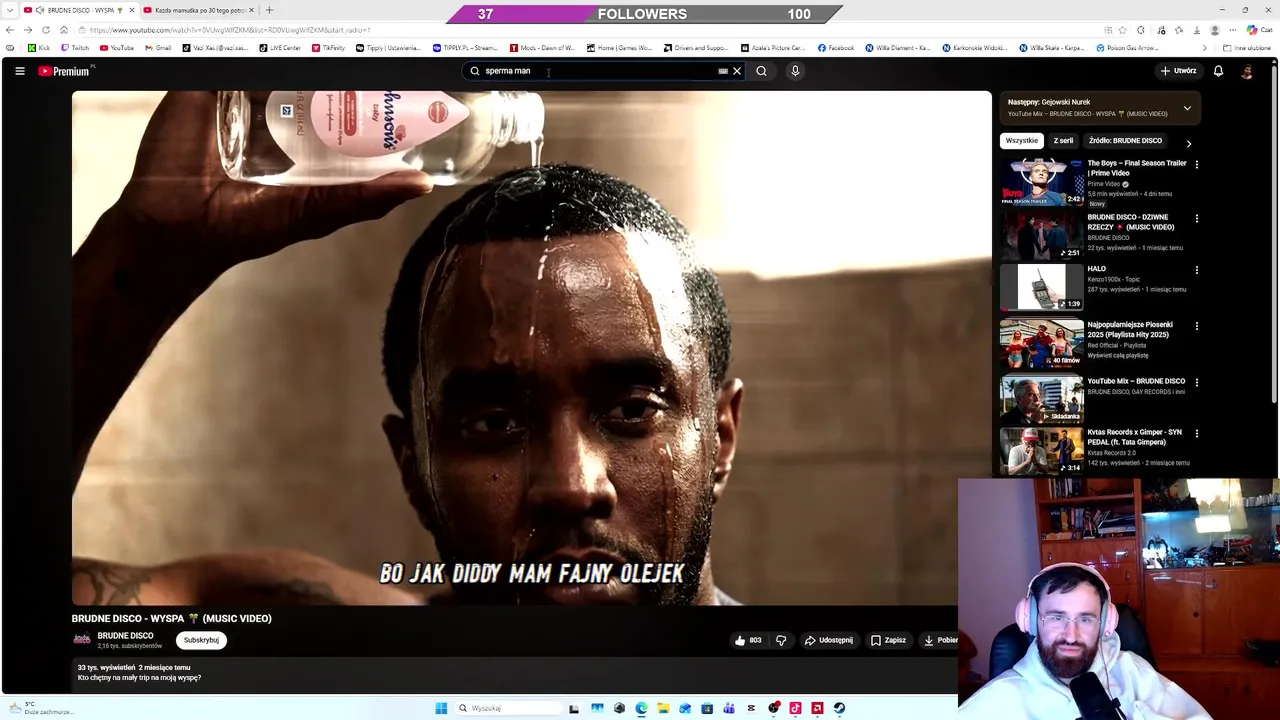
Task: Open the YouTube Mix – BRUDNE DISCO entry
Action: point(1135,381)
